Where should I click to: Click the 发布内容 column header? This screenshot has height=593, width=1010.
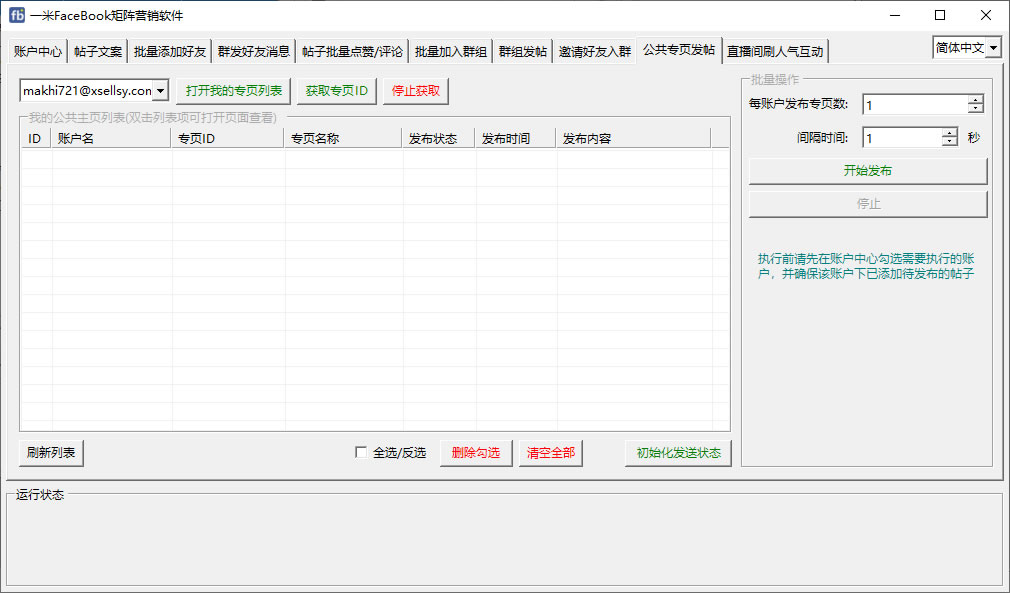tap(634, 138)
